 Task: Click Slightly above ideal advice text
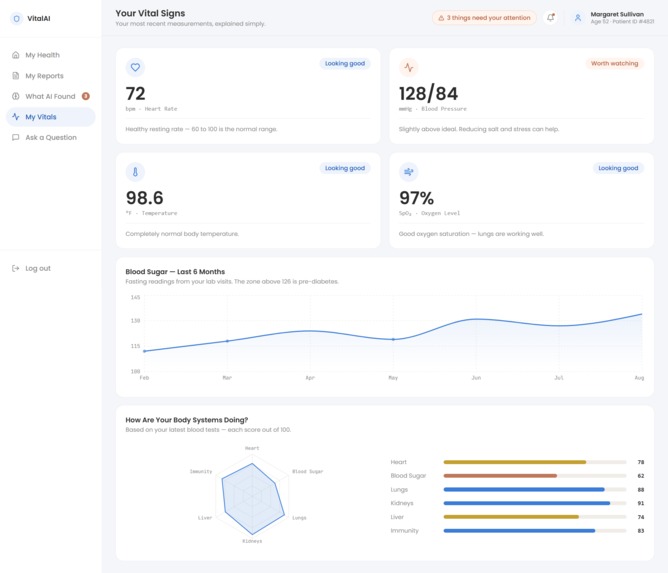pos(479,129)
